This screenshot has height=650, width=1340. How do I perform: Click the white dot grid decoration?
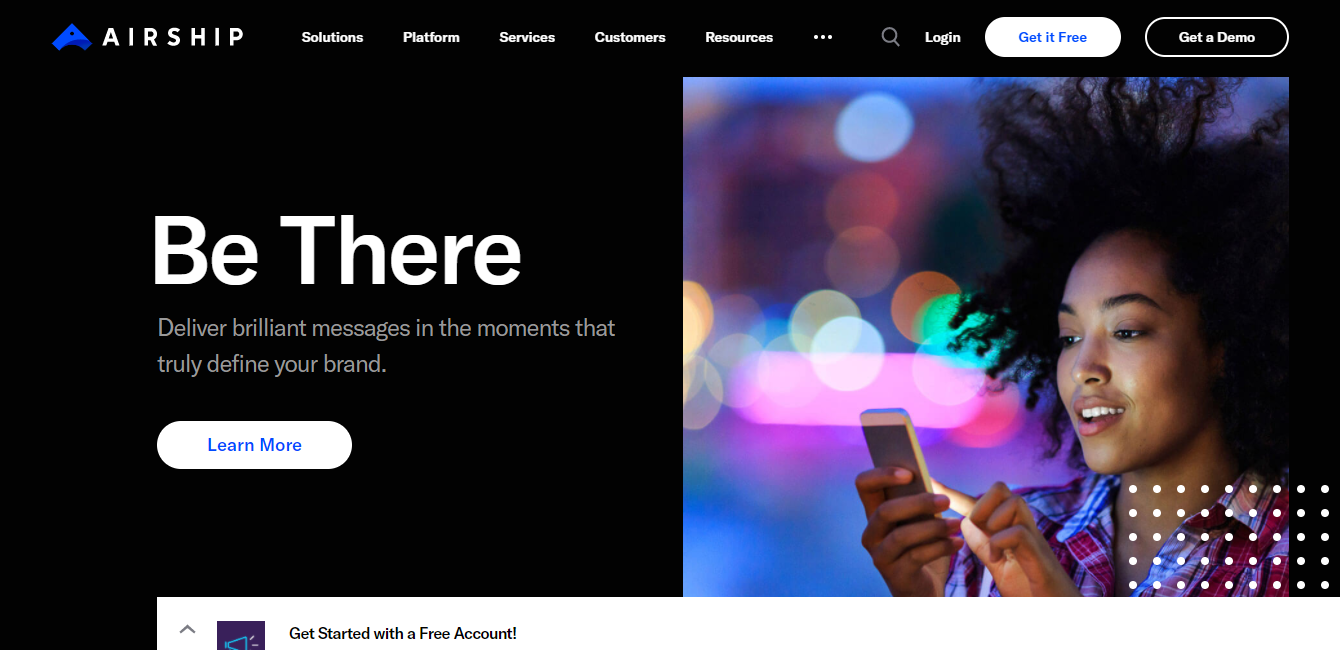(1229, 537)
